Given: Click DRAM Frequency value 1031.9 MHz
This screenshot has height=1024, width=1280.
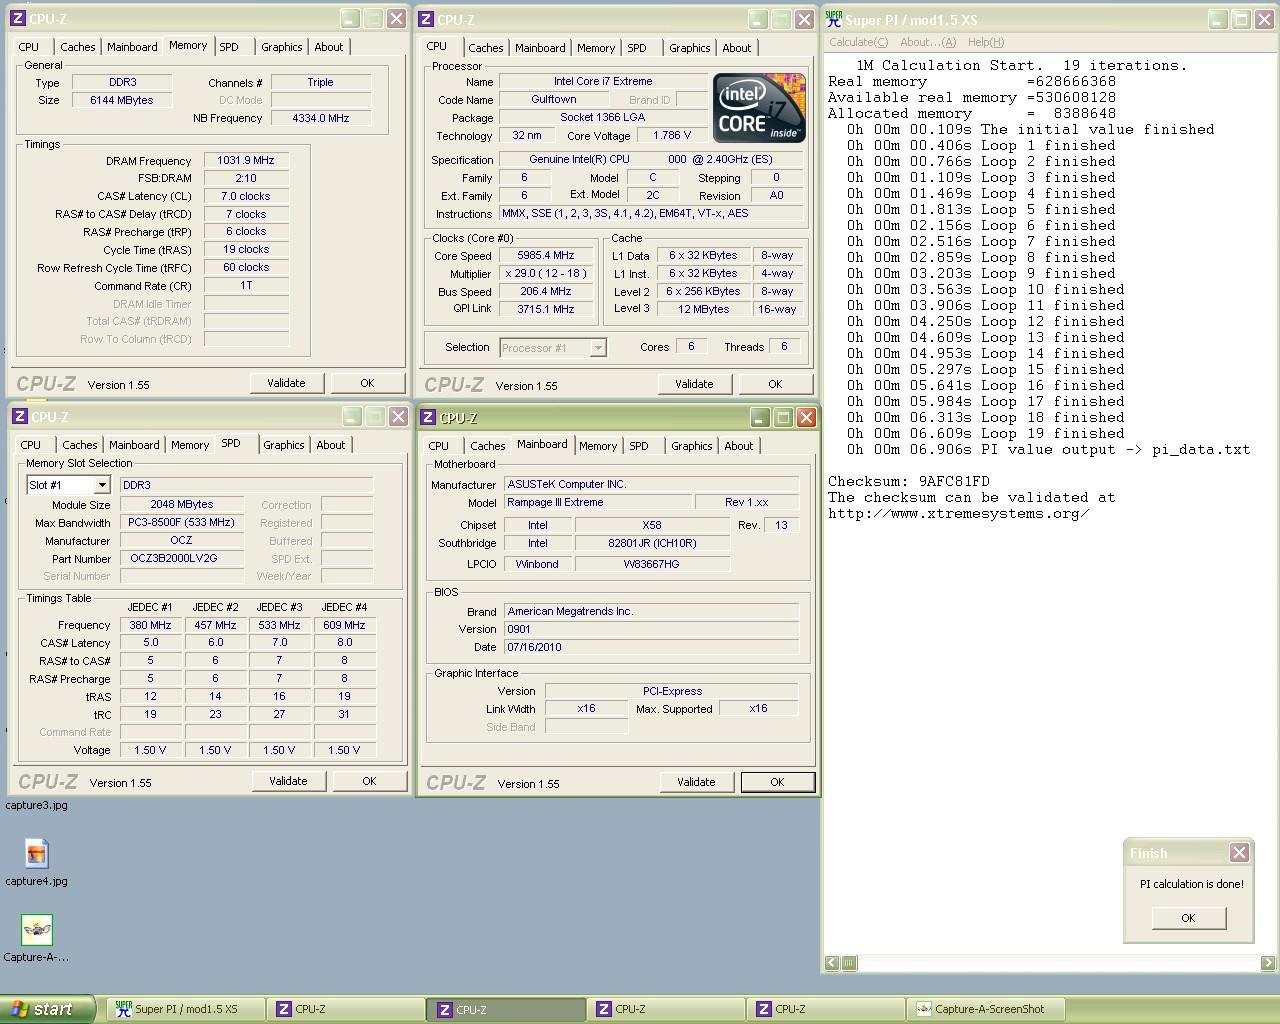Looking at the screenshot, I should click(x=246, y=160).
